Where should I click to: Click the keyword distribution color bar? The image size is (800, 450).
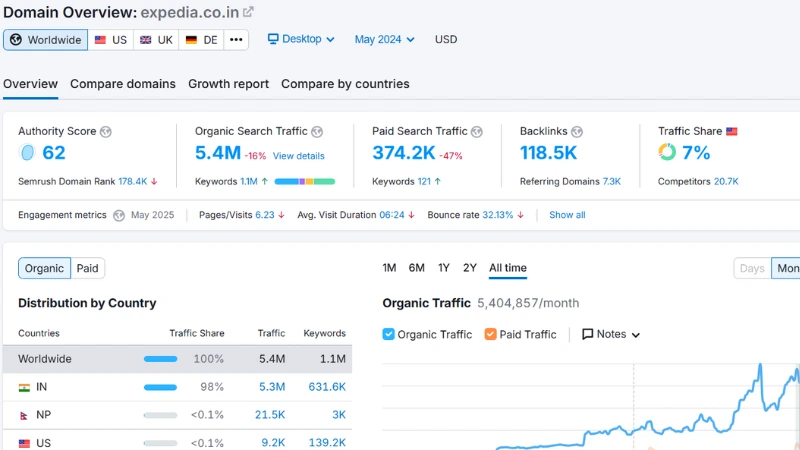[x=305, y=182]
